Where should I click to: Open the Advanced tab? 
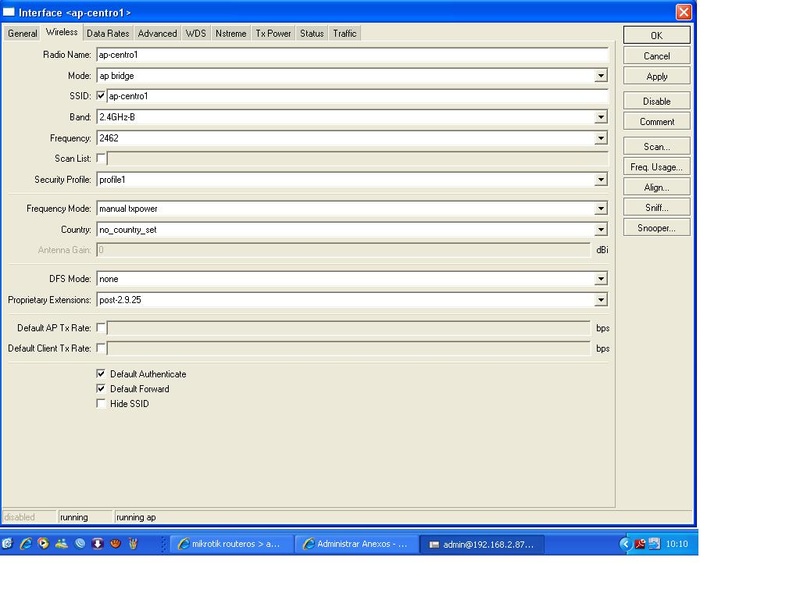point(157,33)
